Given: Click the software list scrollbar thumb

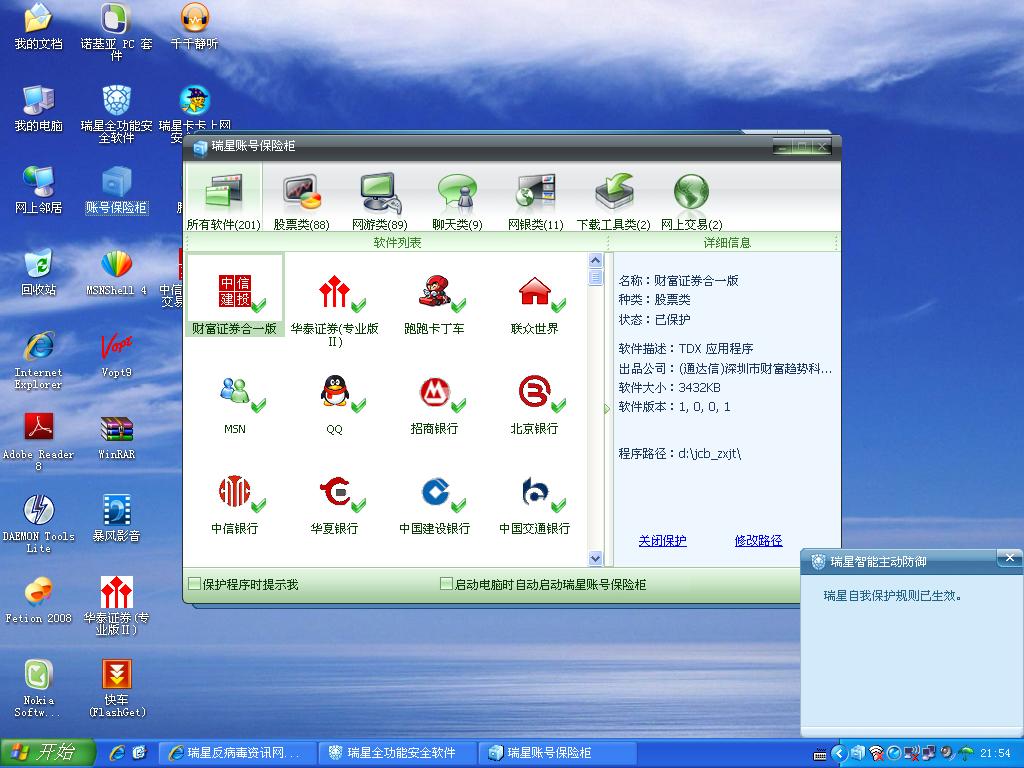Looking at the screenshot, I should point(595,278).
